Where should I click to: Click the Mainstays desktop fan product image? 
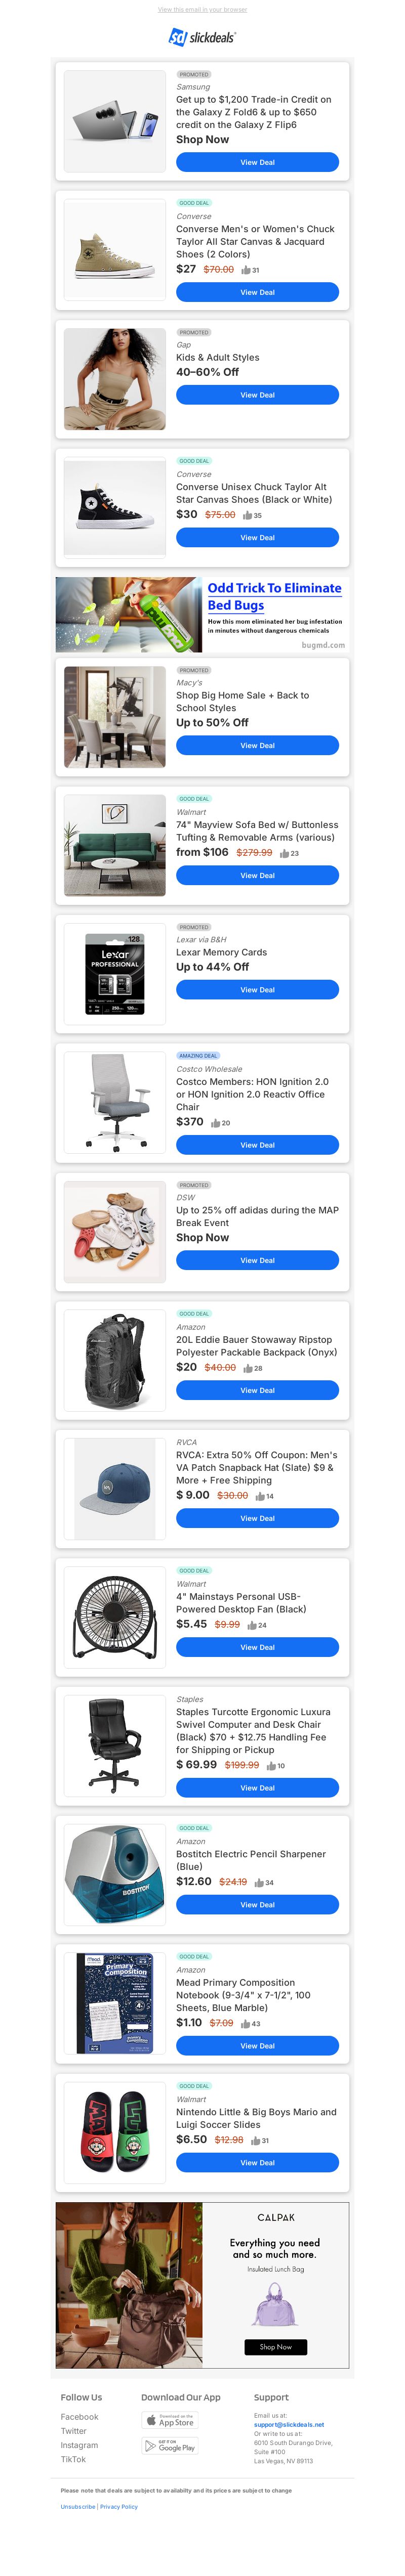coord(115,1617)
